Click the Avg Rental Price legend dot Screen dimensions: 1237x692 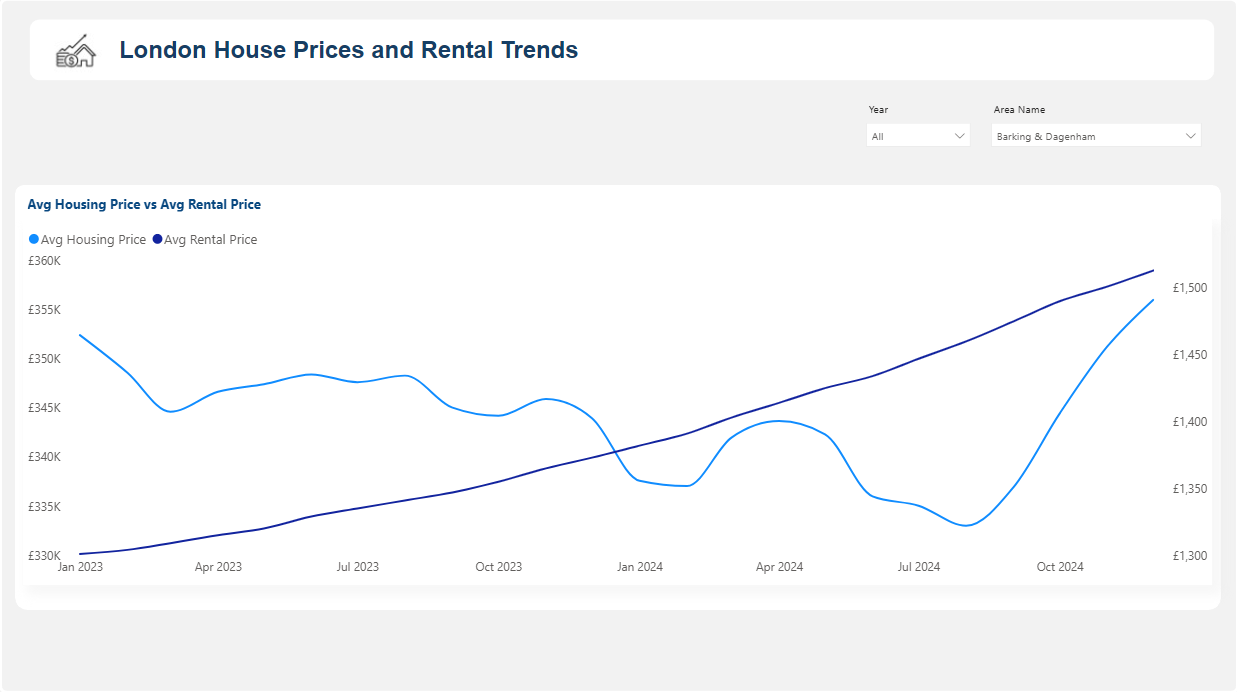[157, 240]
